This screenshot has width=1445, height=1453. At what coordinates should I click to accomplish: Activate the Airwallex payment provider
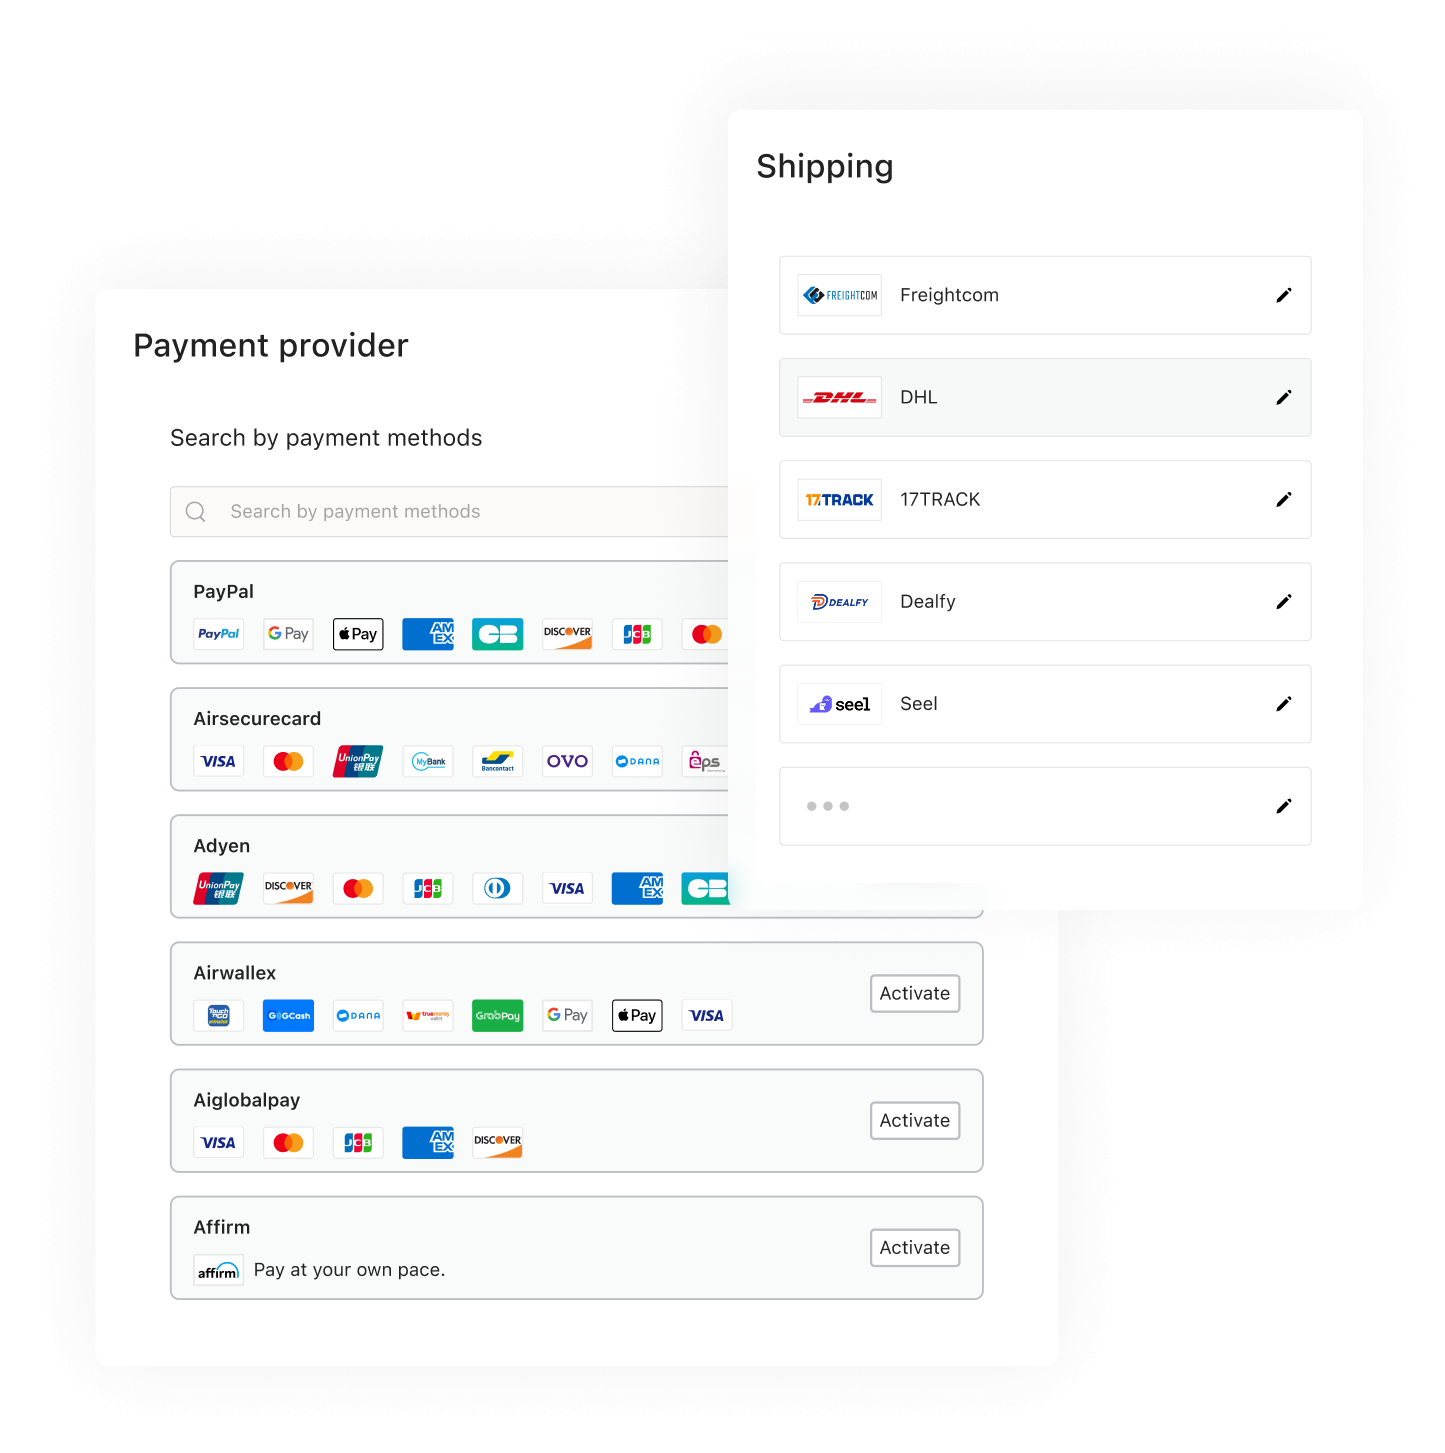915,993
